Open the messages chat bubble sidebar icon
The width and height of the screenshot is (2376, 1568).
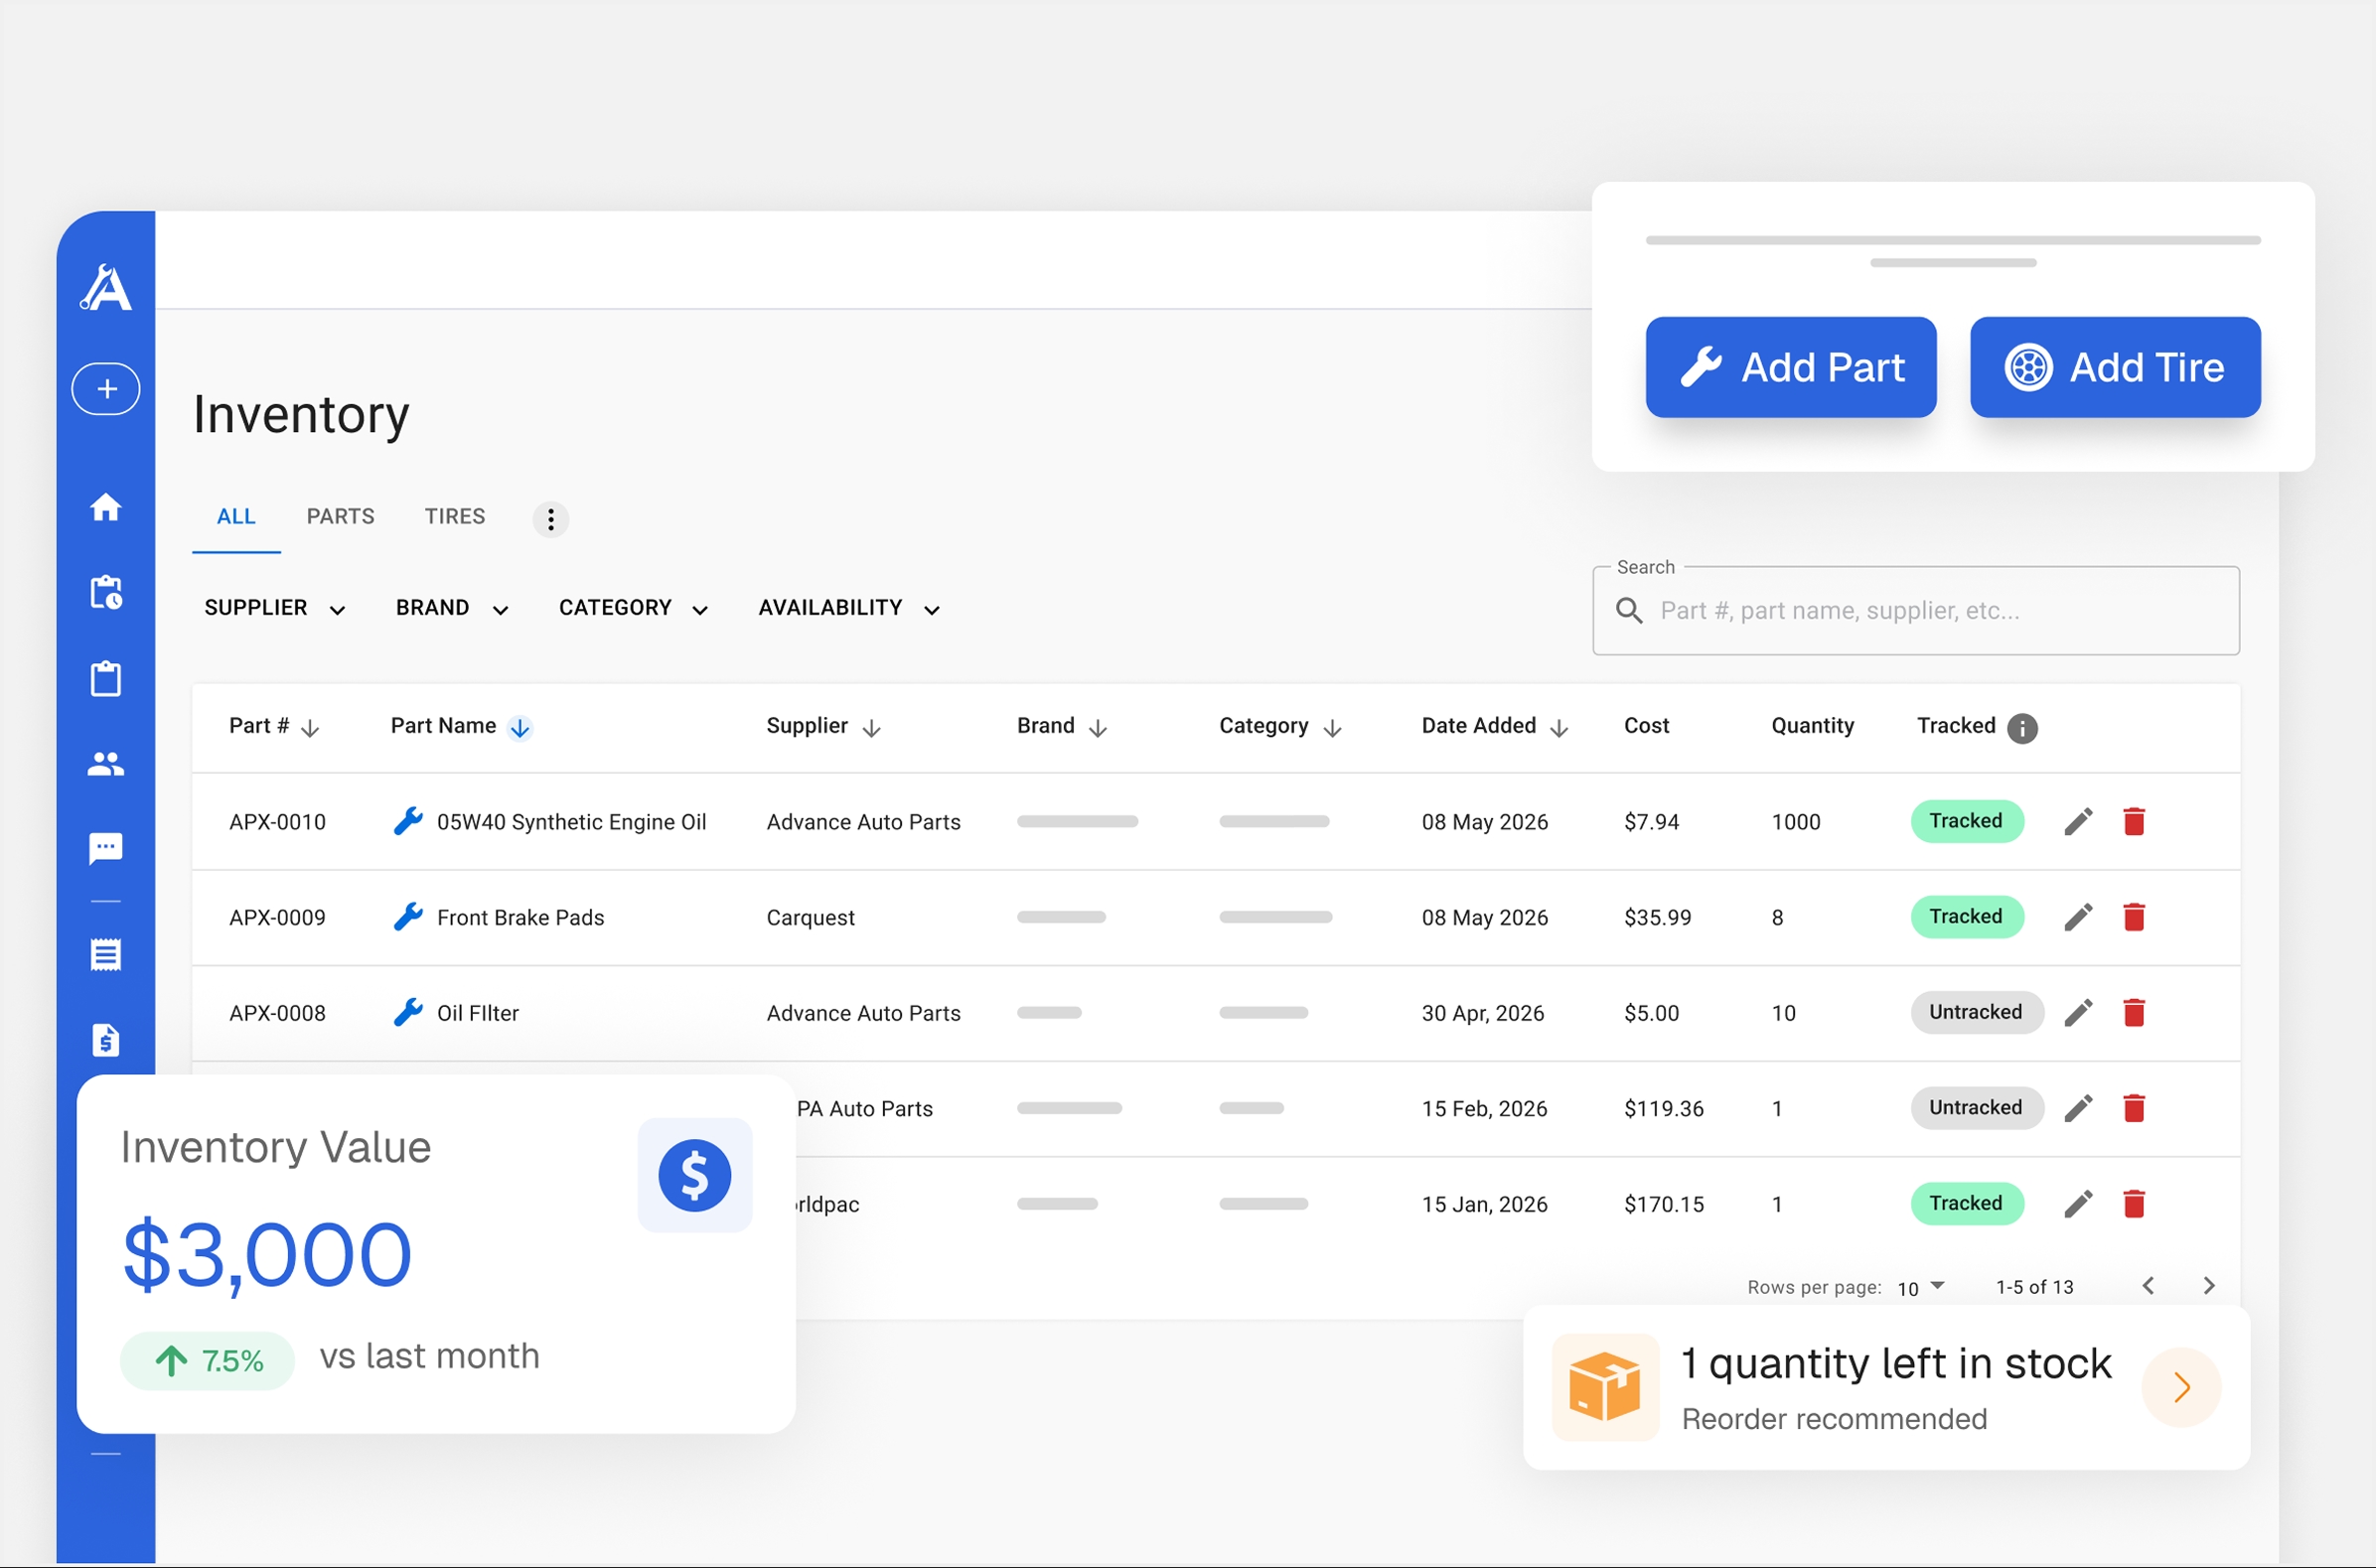[x=106, y=849]
